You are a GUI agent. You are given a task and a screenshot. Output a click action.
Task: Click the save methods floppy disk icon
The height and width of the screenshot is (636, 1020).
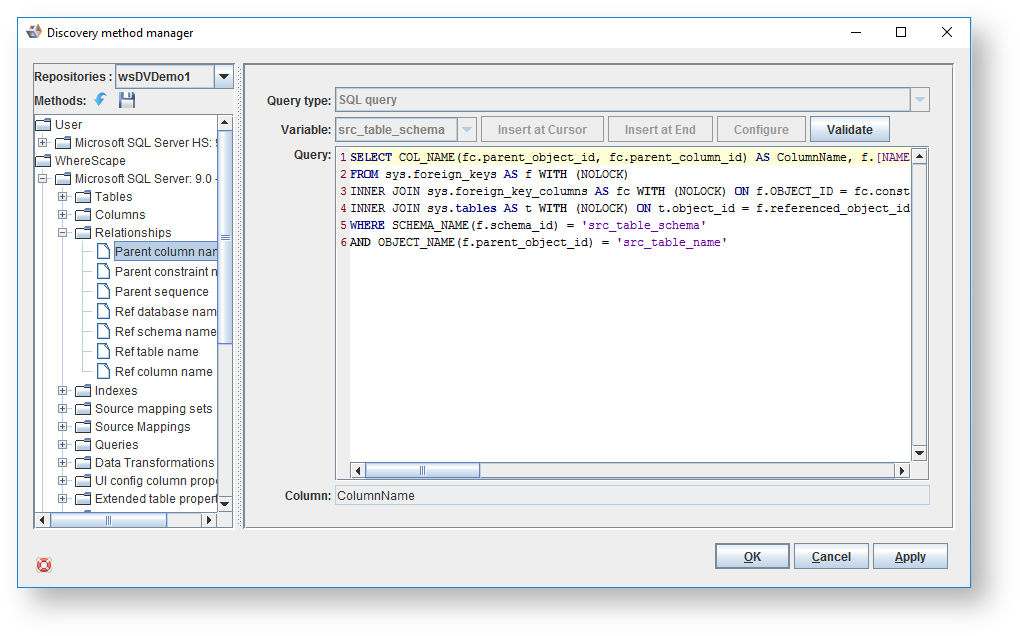tap(127, 100)
